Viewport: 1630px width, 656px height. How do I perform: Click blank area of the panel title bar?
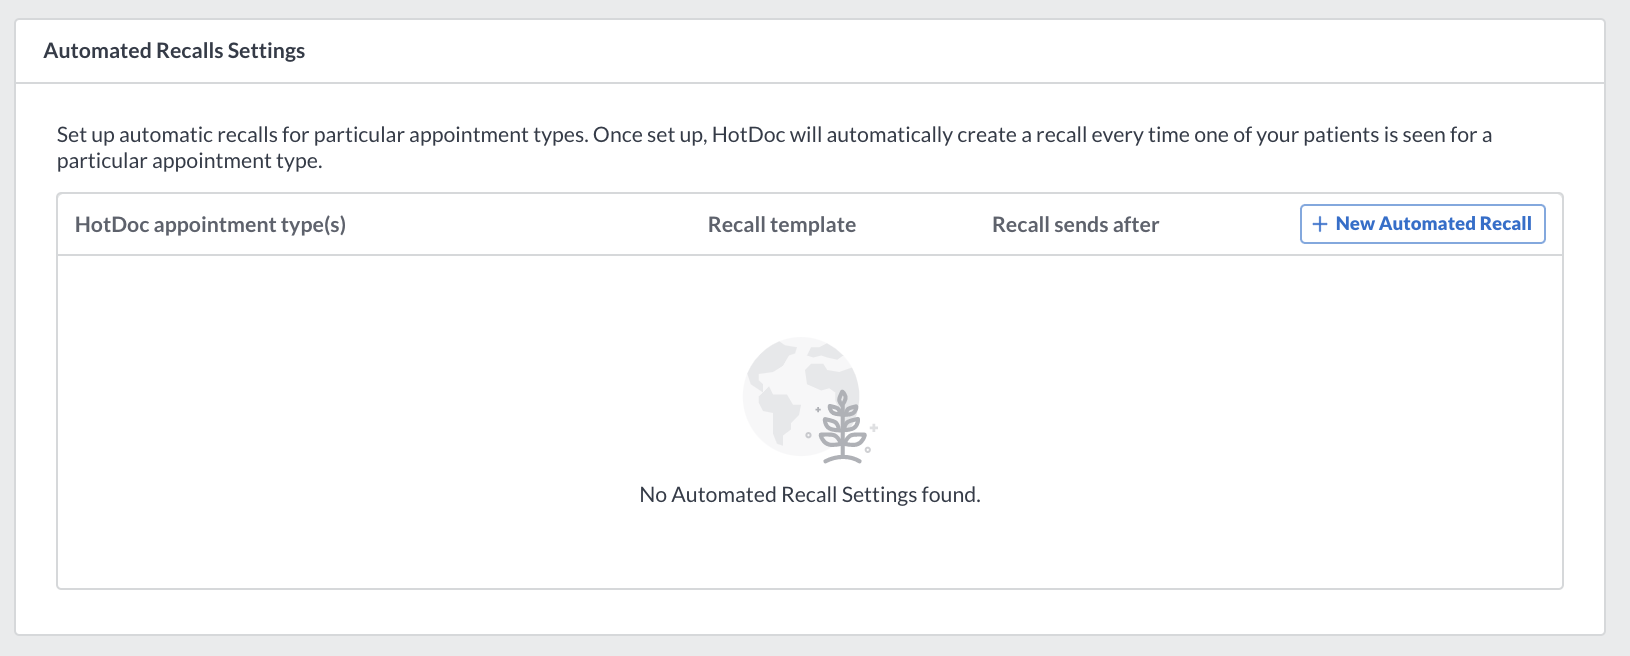(x=950, y=51)
